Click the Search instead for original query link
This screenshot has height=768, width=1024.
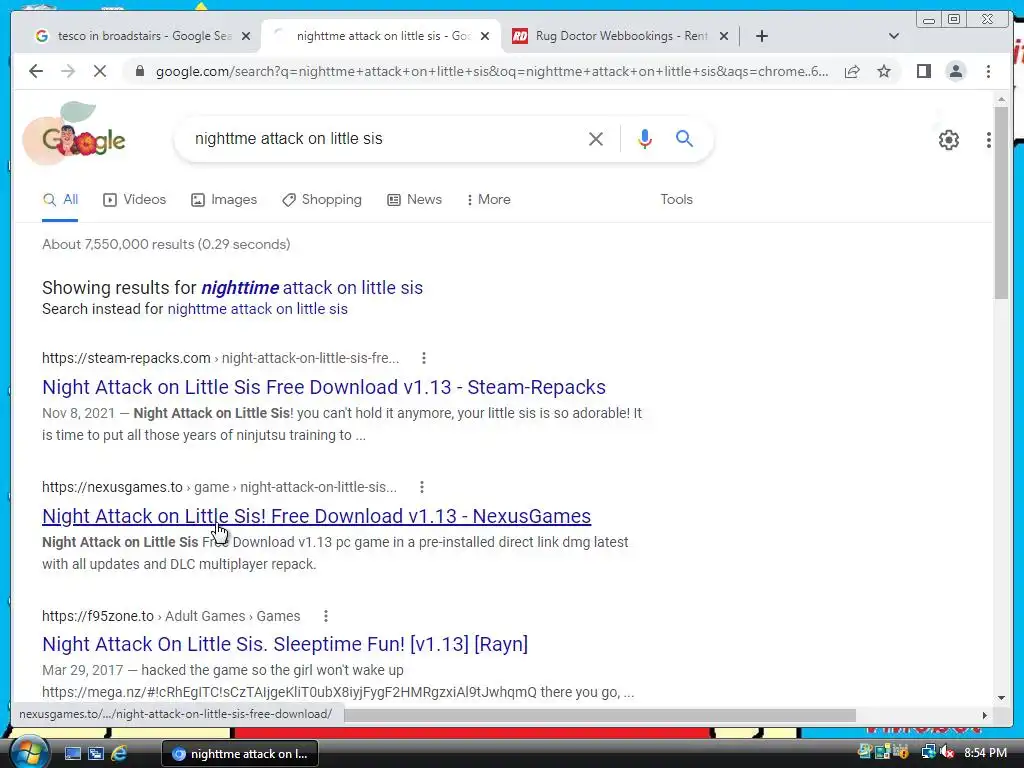point(257,309)
